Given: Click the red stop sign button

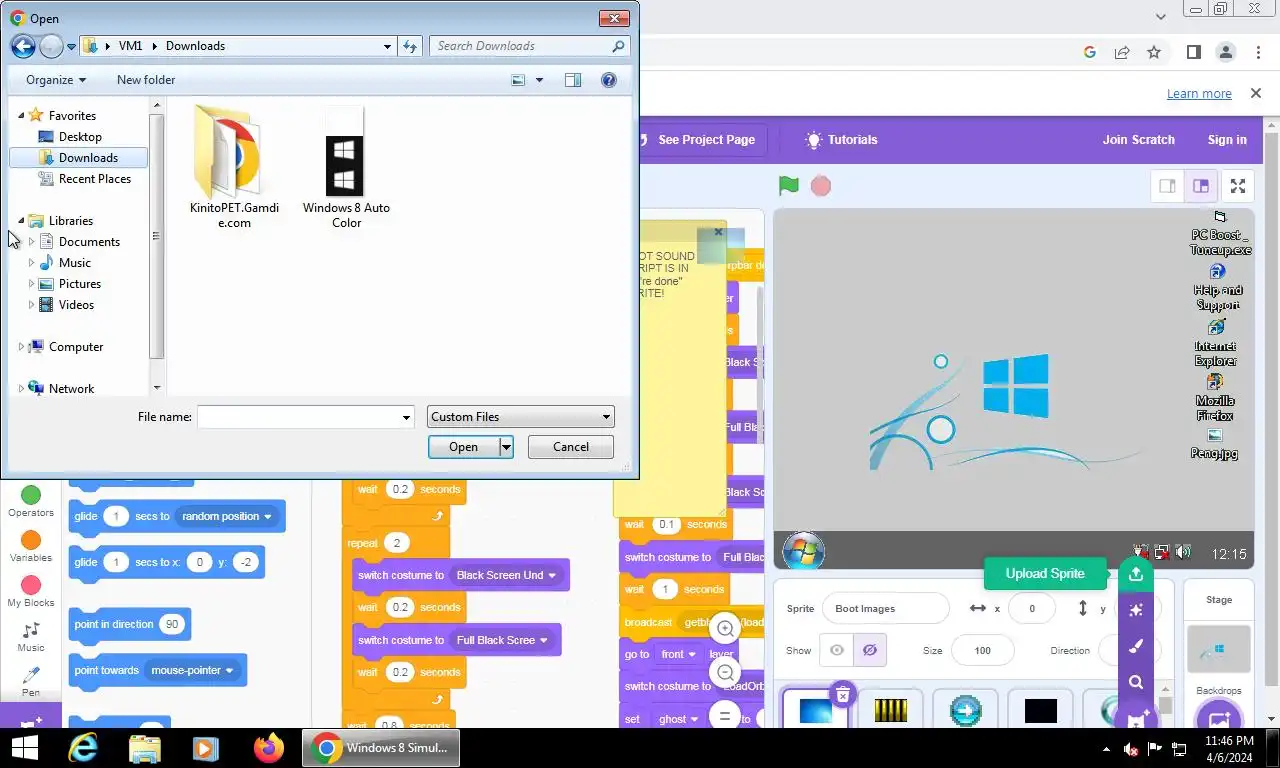Looking at the screenshot, I should click(821, 186).
